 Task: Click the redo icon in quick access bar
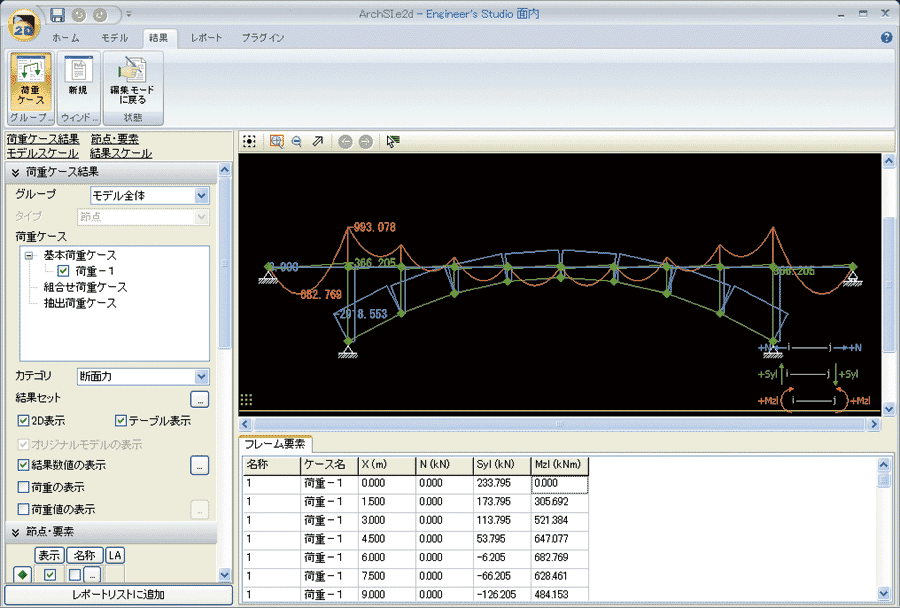point(100,16)
